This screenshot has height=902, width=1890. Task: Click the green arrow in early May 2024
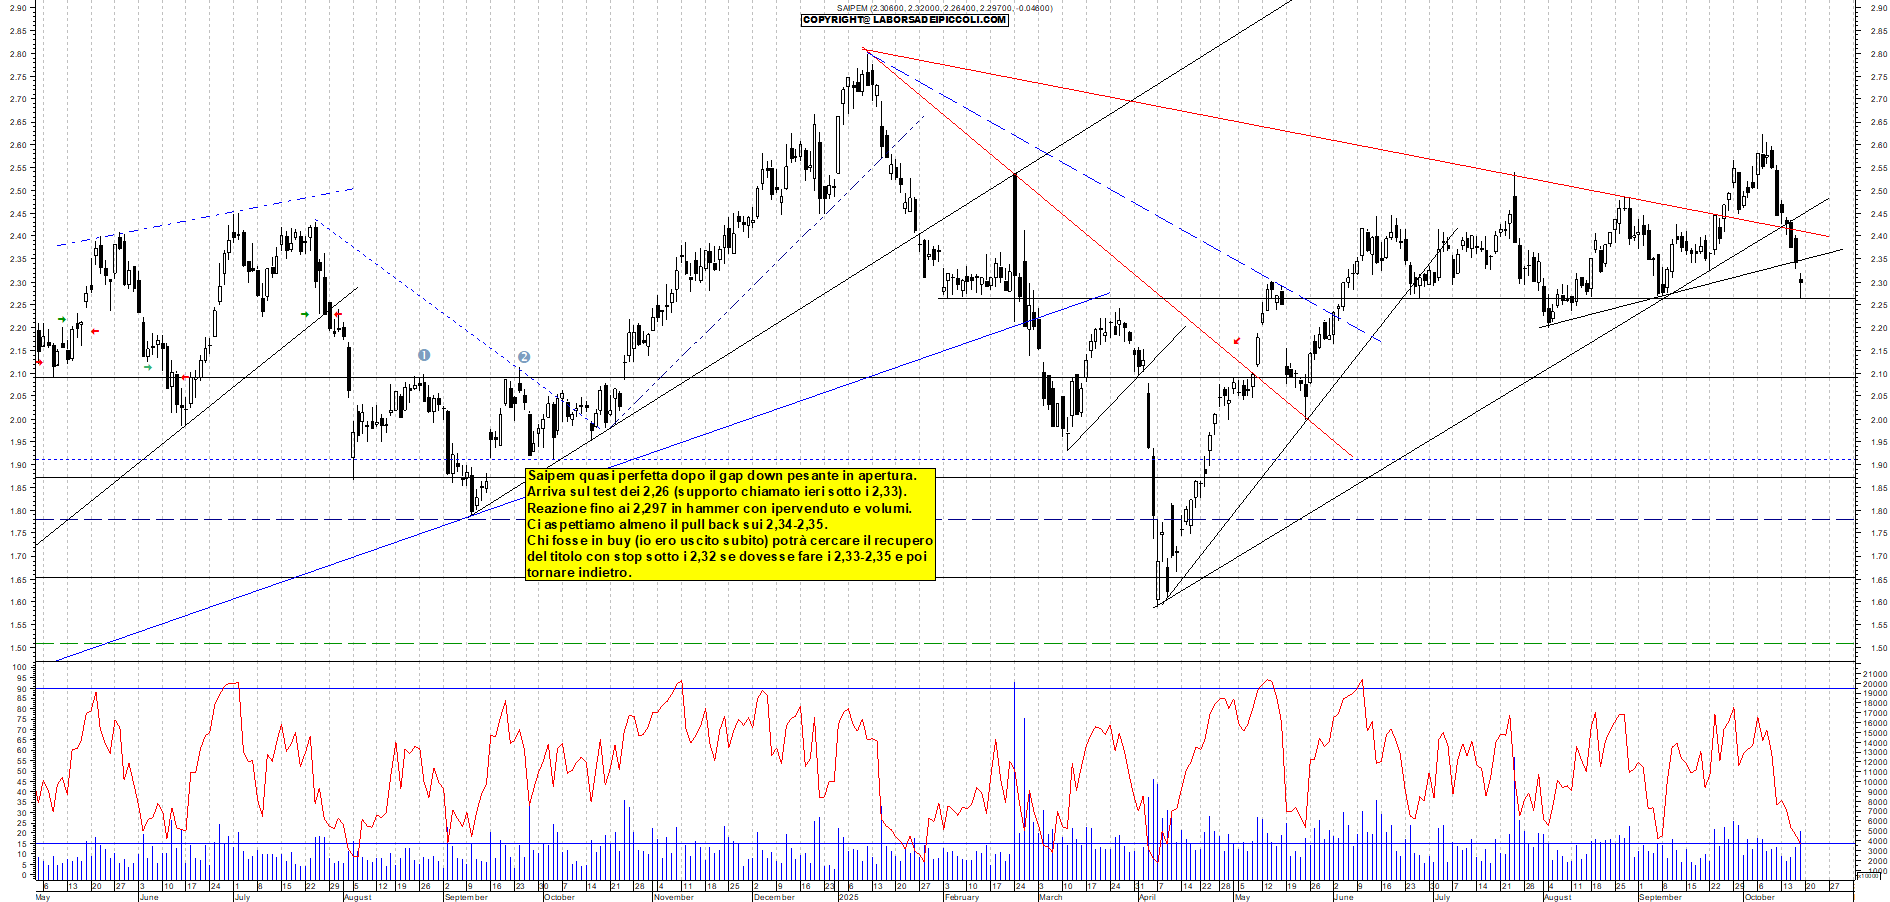pos(62,319)
